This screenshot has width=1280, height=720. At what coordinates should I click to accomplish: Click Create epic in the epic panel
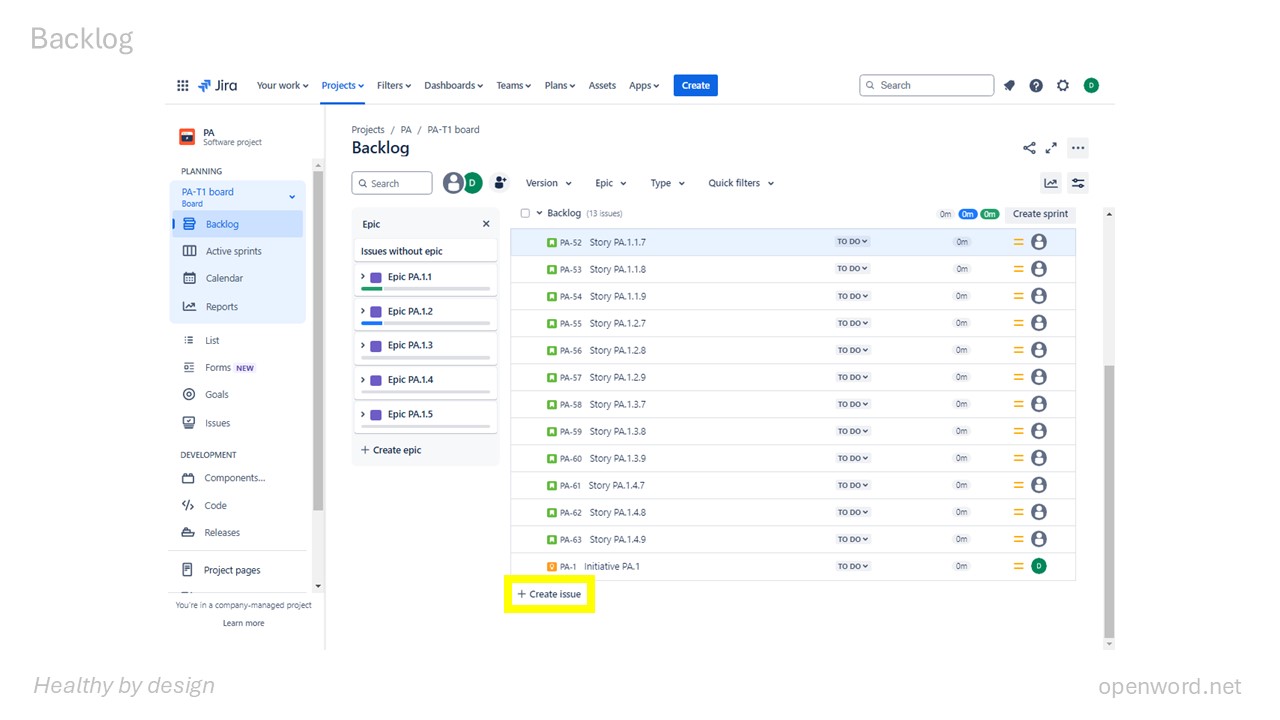click(391, 450)
